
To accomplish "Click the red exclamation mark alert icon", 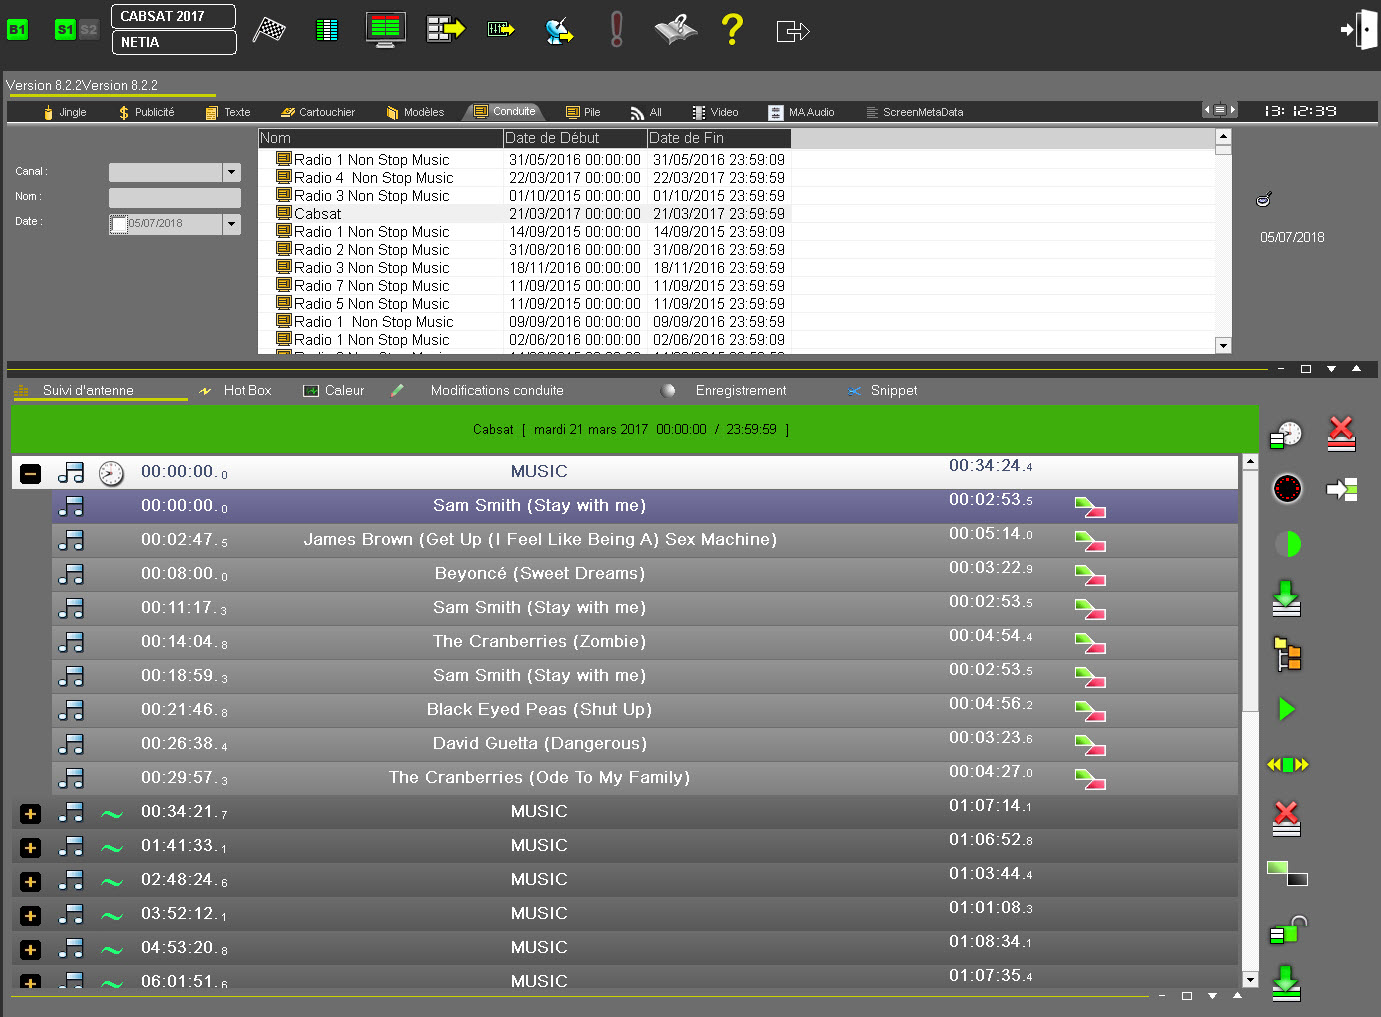I will tap(616, 29).
